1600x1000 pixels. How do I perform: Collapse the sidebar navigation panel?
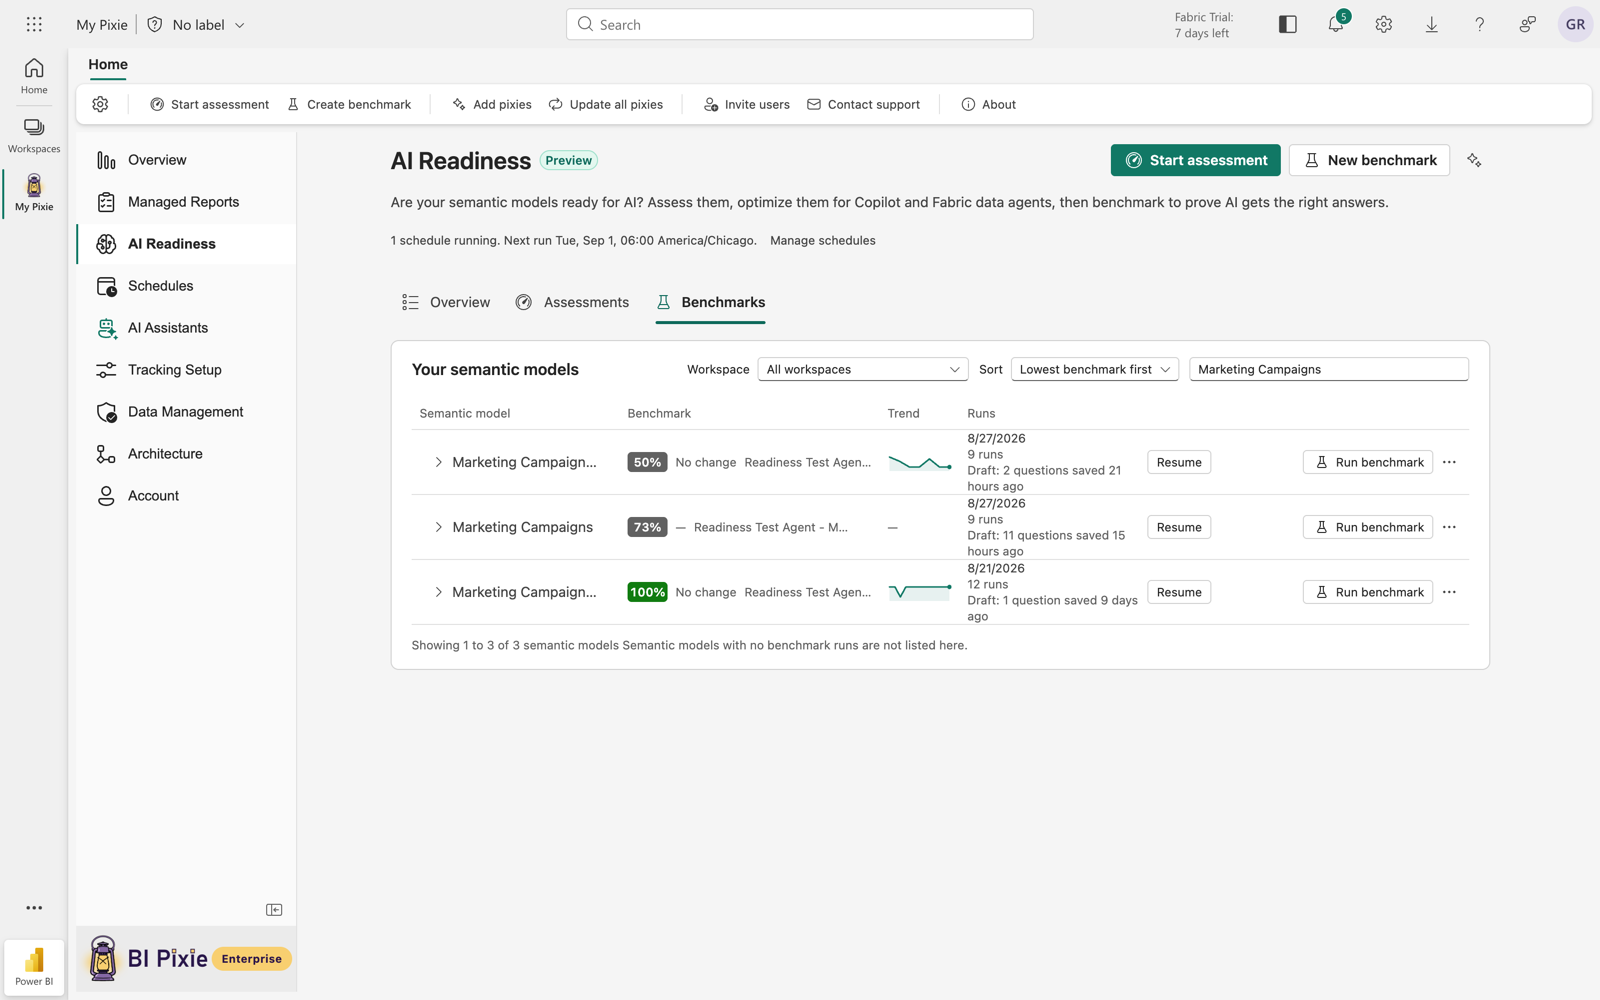(274, 910)
